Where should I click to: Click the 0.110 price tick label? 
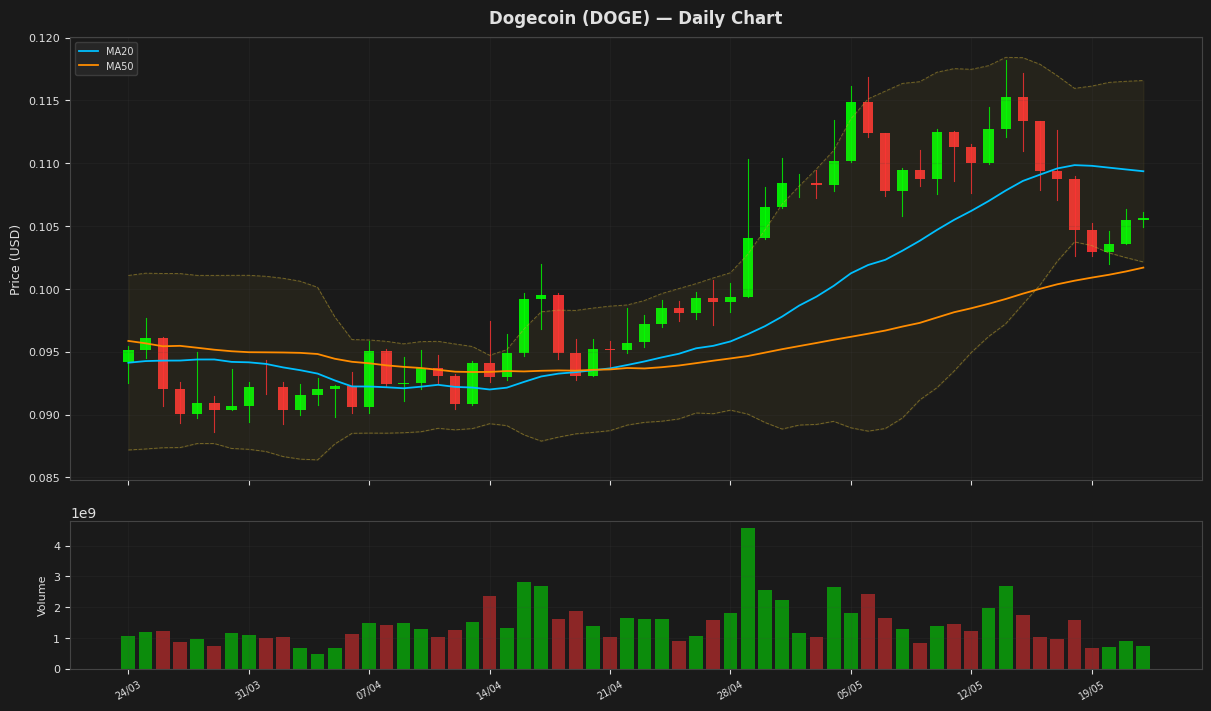point(44,164)
